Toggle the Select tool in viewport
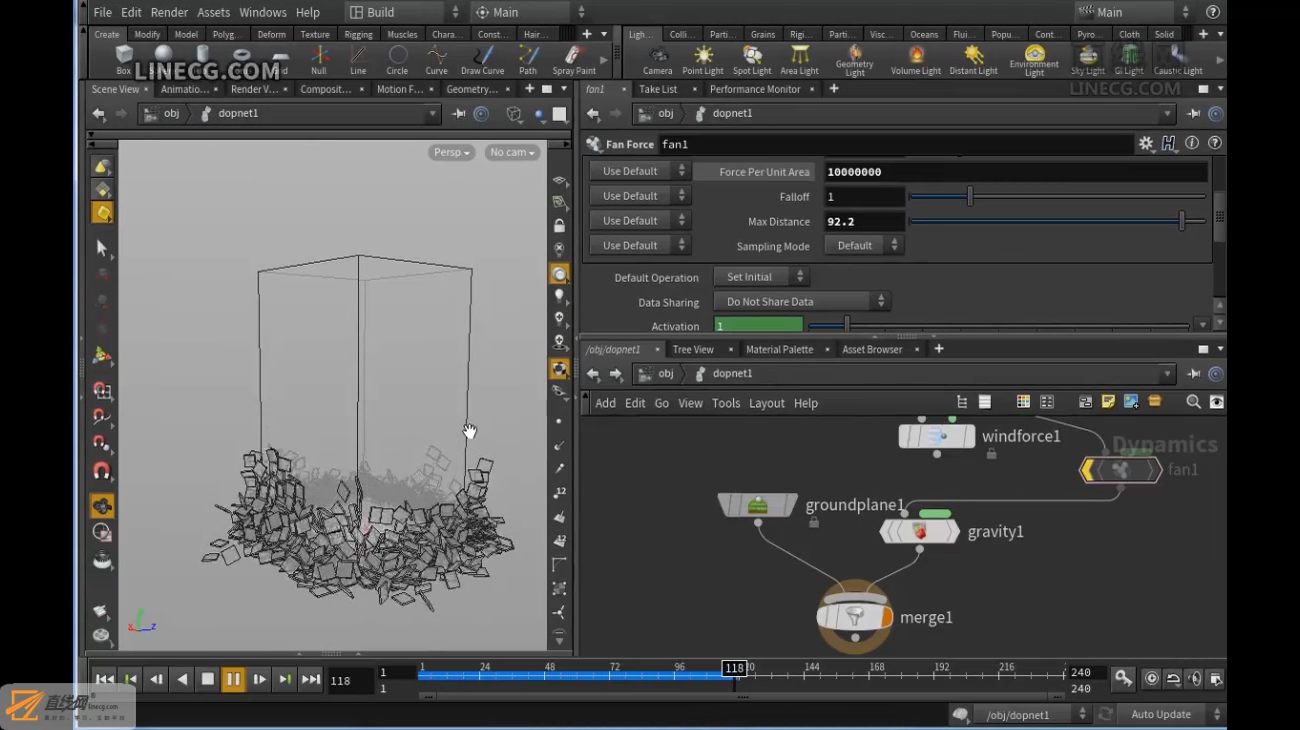 (x=101, y=247)
